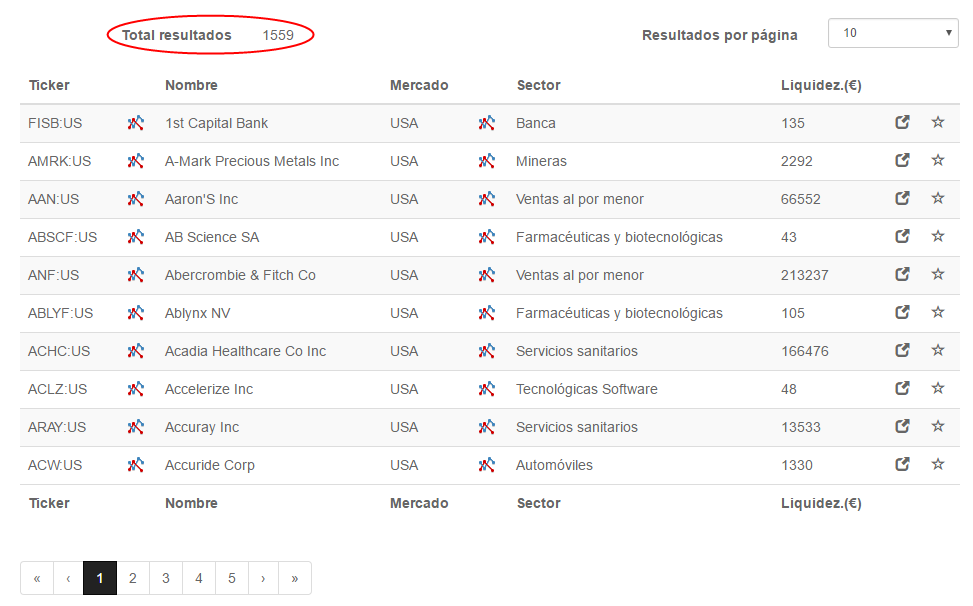Image resolution: width=973 pixels, height=606 pixels.
Task: Star Accuride Corp as favorite
Action: [x=938, y=463]
